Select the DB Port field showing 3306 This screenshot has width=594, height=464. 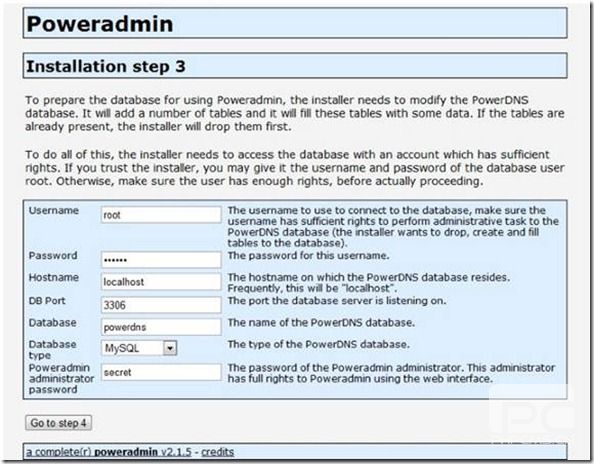[161, 305]
